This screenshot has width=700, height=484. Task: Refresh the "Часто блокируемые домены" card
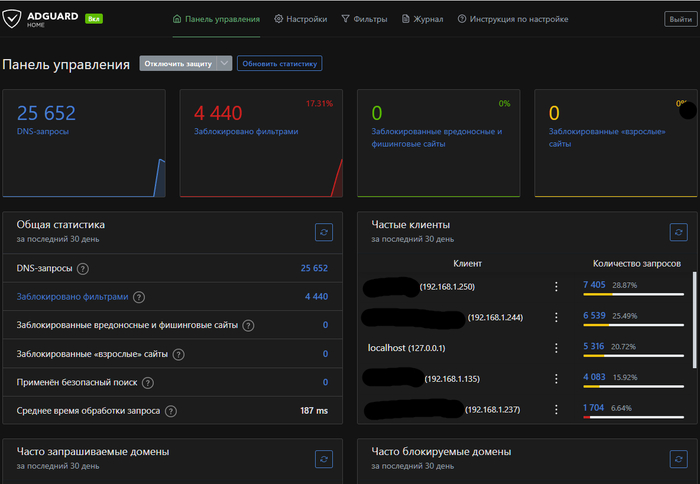678,458
